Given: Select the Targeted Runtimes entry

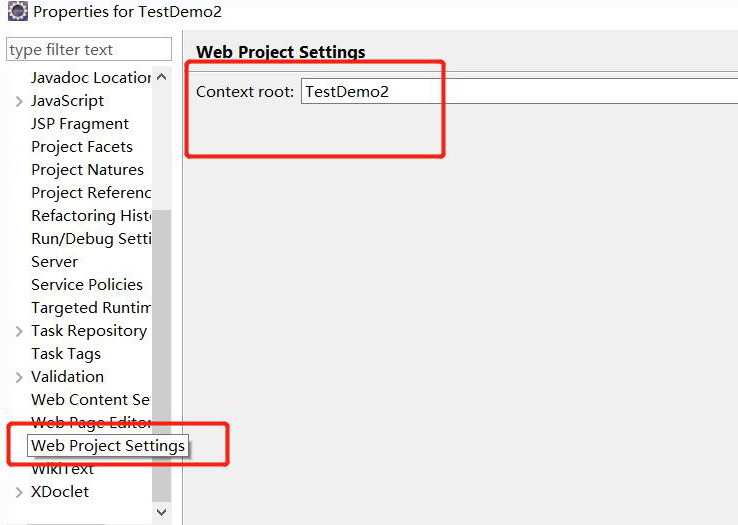Looking at the screenshot, I should coord(91,308).
